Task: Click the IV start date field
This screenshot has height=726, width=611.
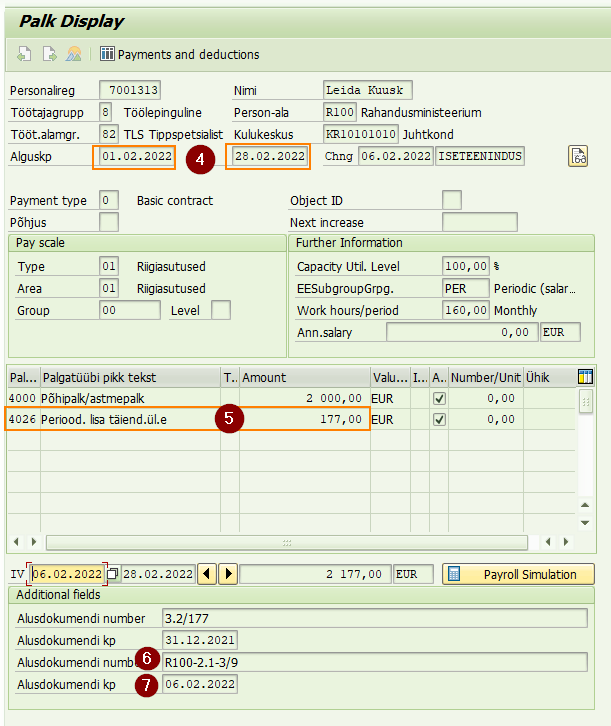Action: point(67,574)
